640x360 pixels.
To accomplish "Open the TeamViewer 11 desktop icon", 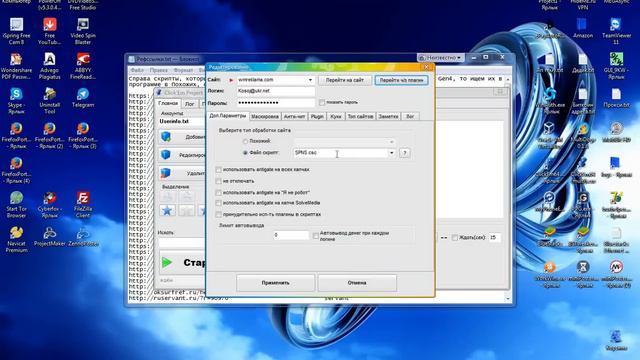I will point(616,31).
